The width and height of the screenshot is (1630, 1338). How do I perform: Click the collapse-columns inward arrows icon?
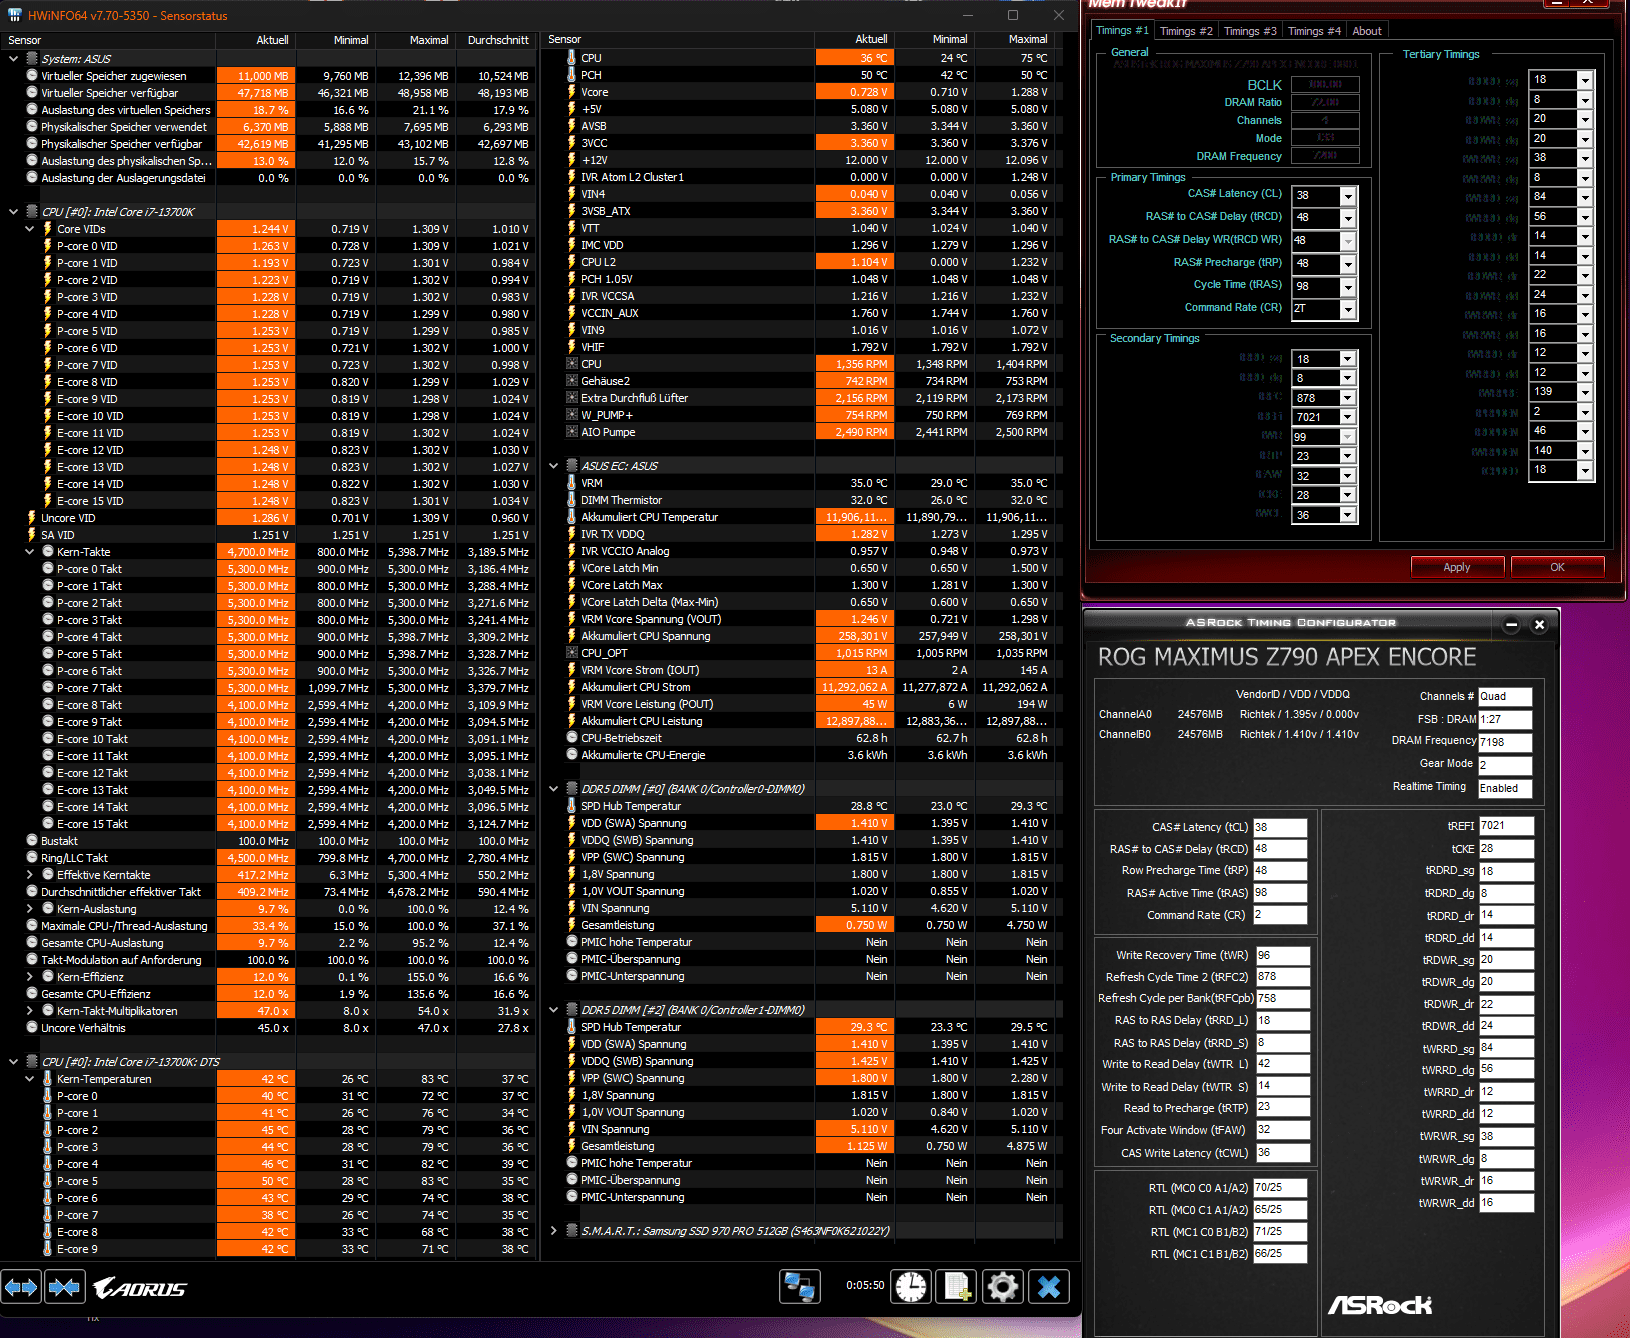(64, 1287)
